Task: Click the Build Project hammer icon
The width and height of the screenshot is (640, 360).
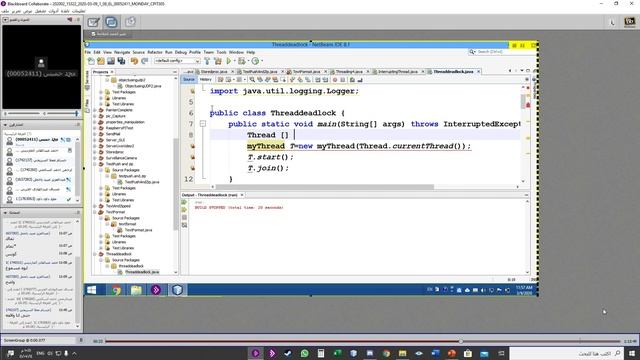Action: point(207,61)
